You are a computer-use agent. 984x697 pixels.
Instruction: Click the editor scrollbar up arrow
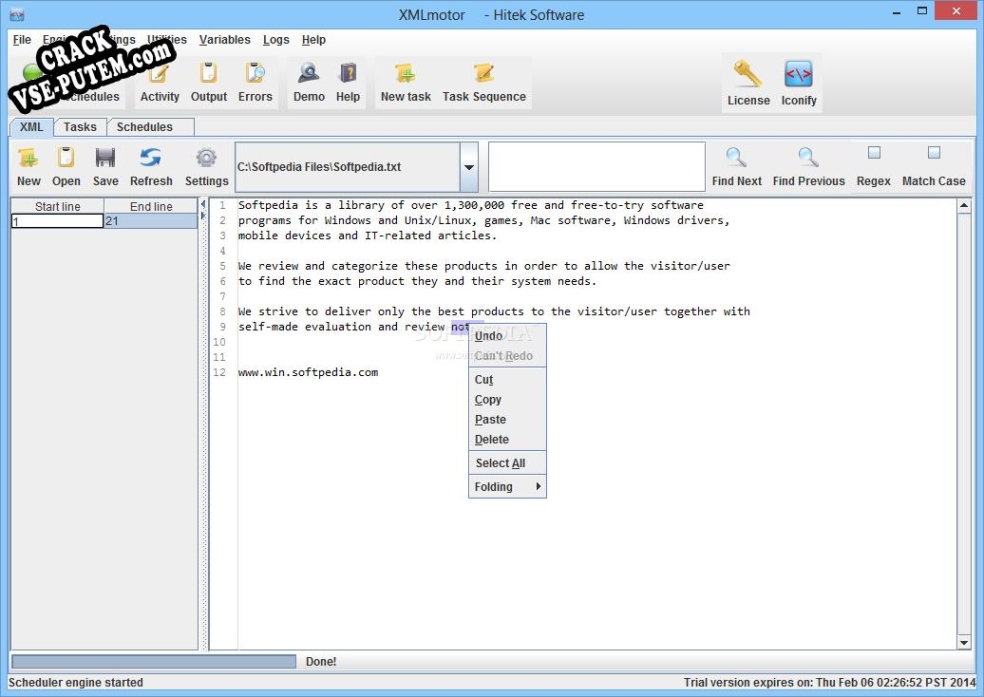(964, 206)
